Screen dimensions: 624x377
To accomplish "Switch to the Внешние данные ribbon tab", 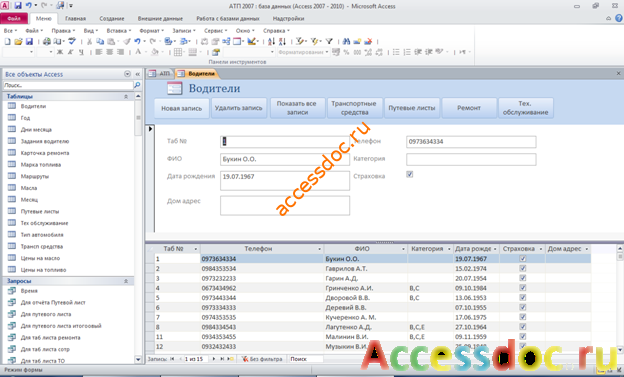I will (x=160, y=18).
